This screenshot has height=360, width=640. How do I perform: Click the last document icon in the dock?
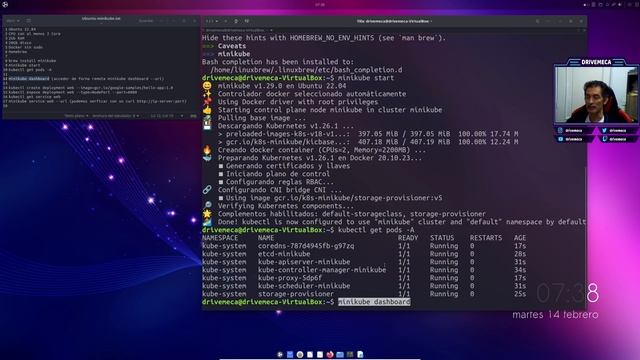pyautogui.click(x=360, y=354)
